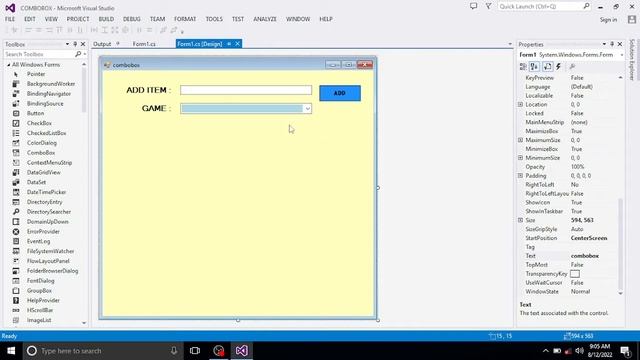Open Properties object selector dropdown
Image resolution: width=640 pixels, height=360 pixels.
[622, 55]
